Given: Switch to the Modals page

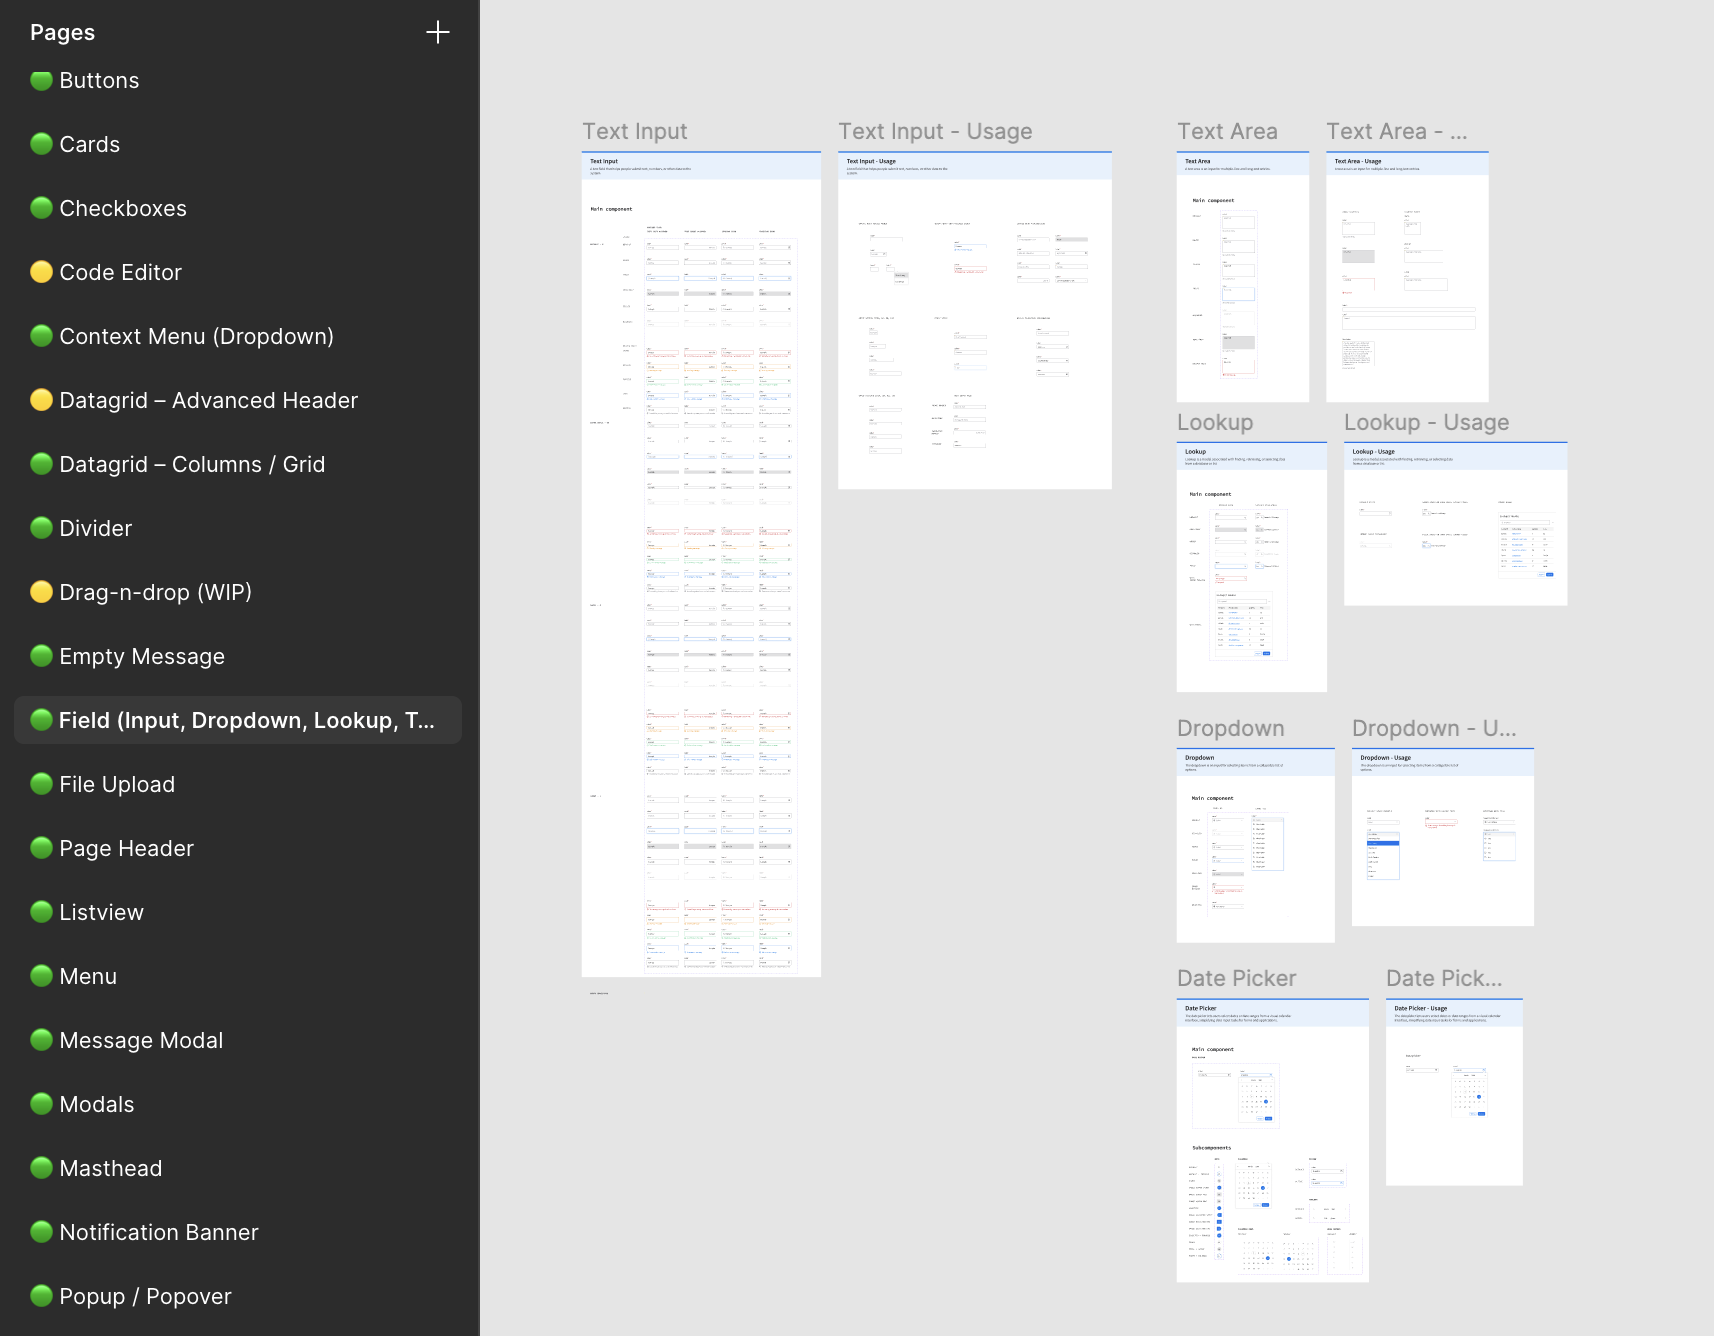Looking at the screenshot, I should 96,1104.
